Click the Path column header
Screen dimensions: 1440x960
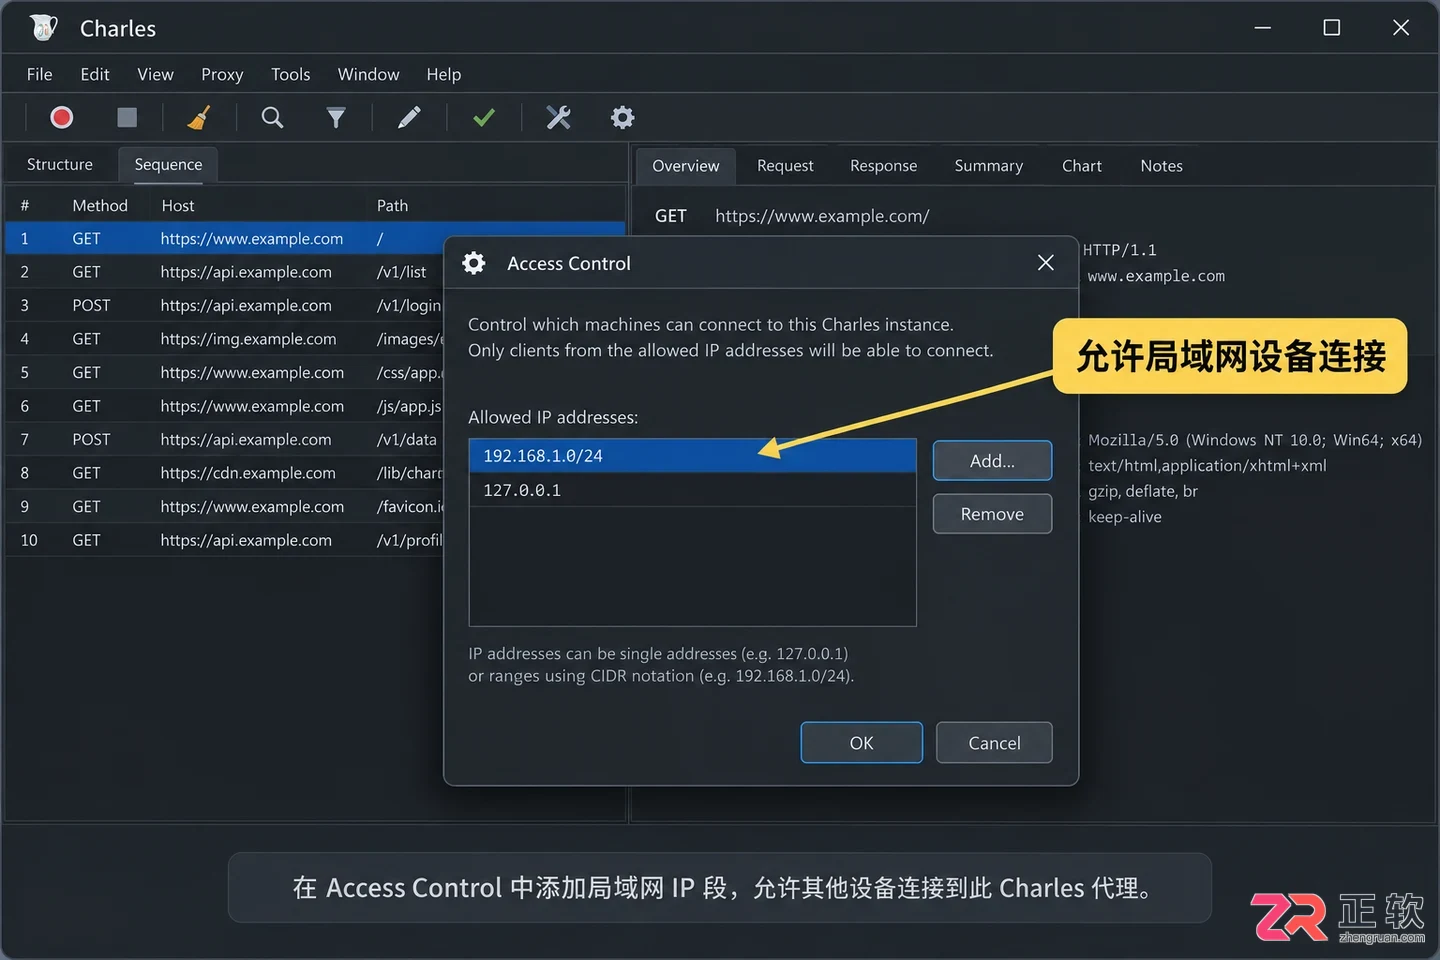tap(392, 205)
